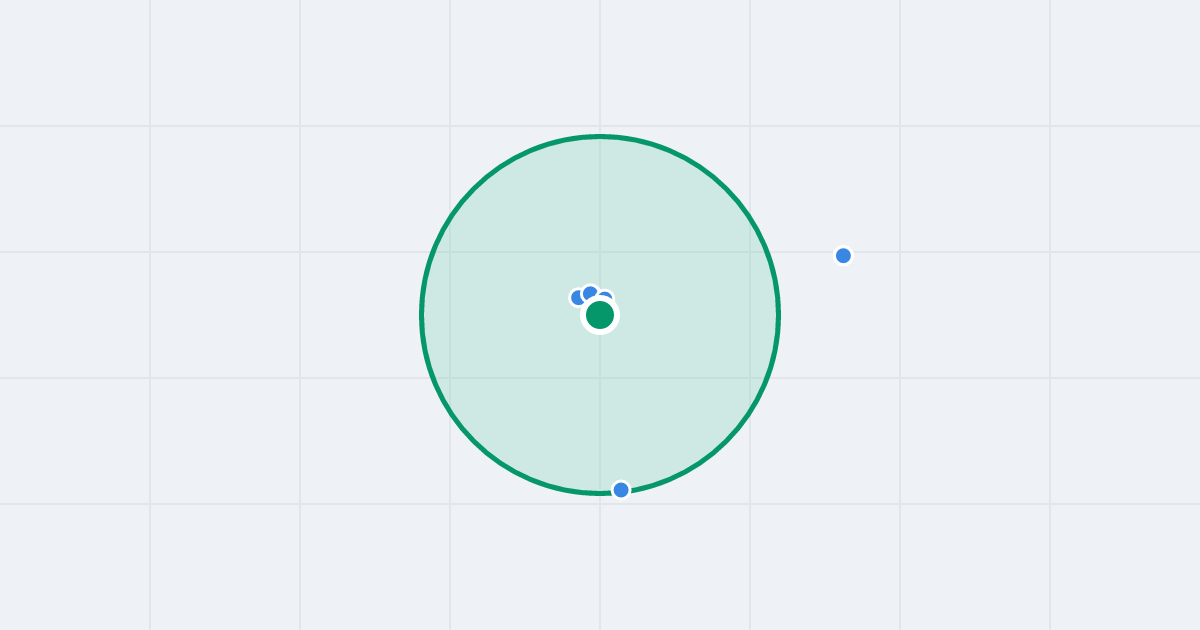This screenshot has width=1200, height=630.
Task: Click vertical gridline through circle above dot cluster
Action: 600,210
